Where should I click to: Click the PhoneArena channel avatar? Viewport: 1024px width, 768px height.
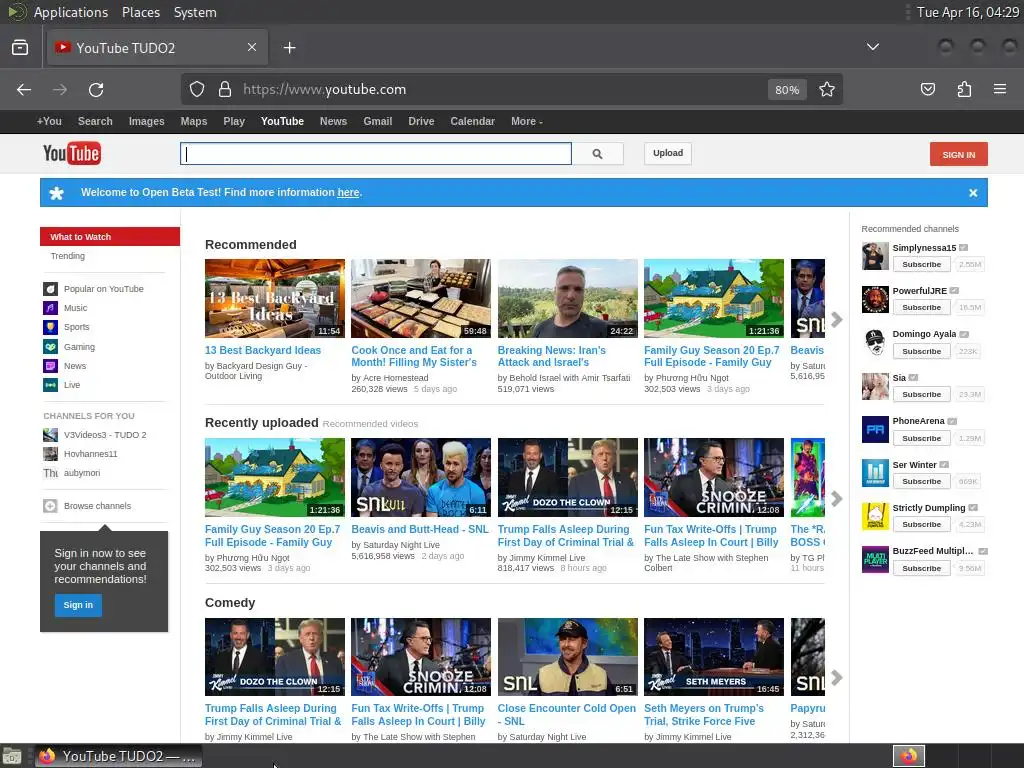pos(875,430)
